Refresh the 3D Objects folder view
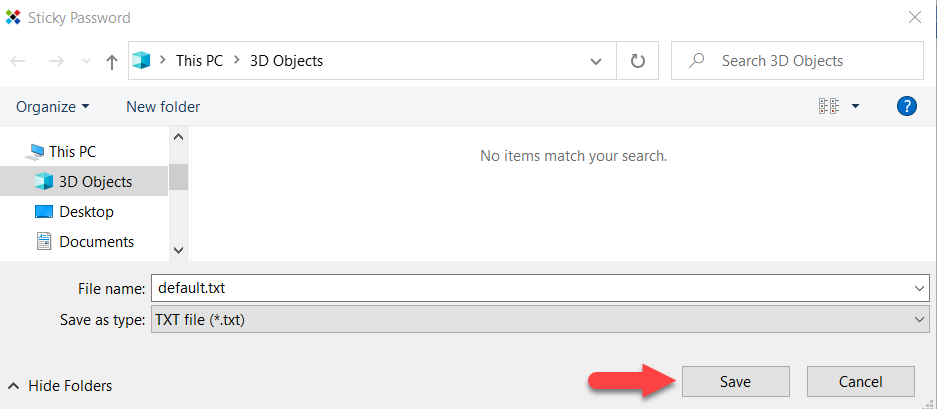Viewport: 938px width, 409px height. pos(638,60)
